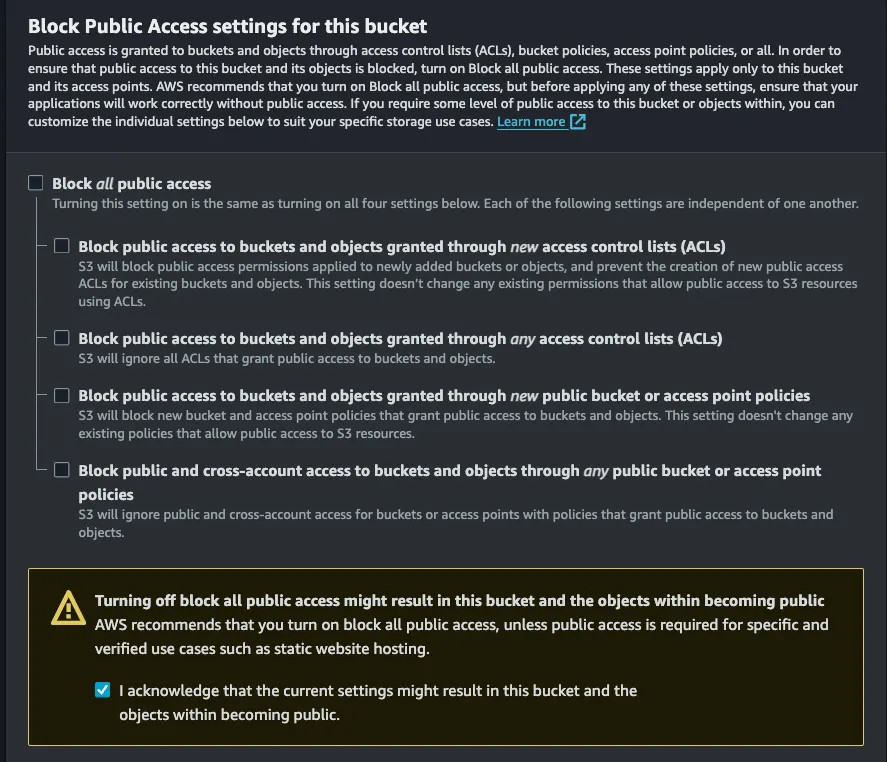Enable the Block all public access checkbox
The height and width of the screenshot is (762, 887).
pos(36,183)
